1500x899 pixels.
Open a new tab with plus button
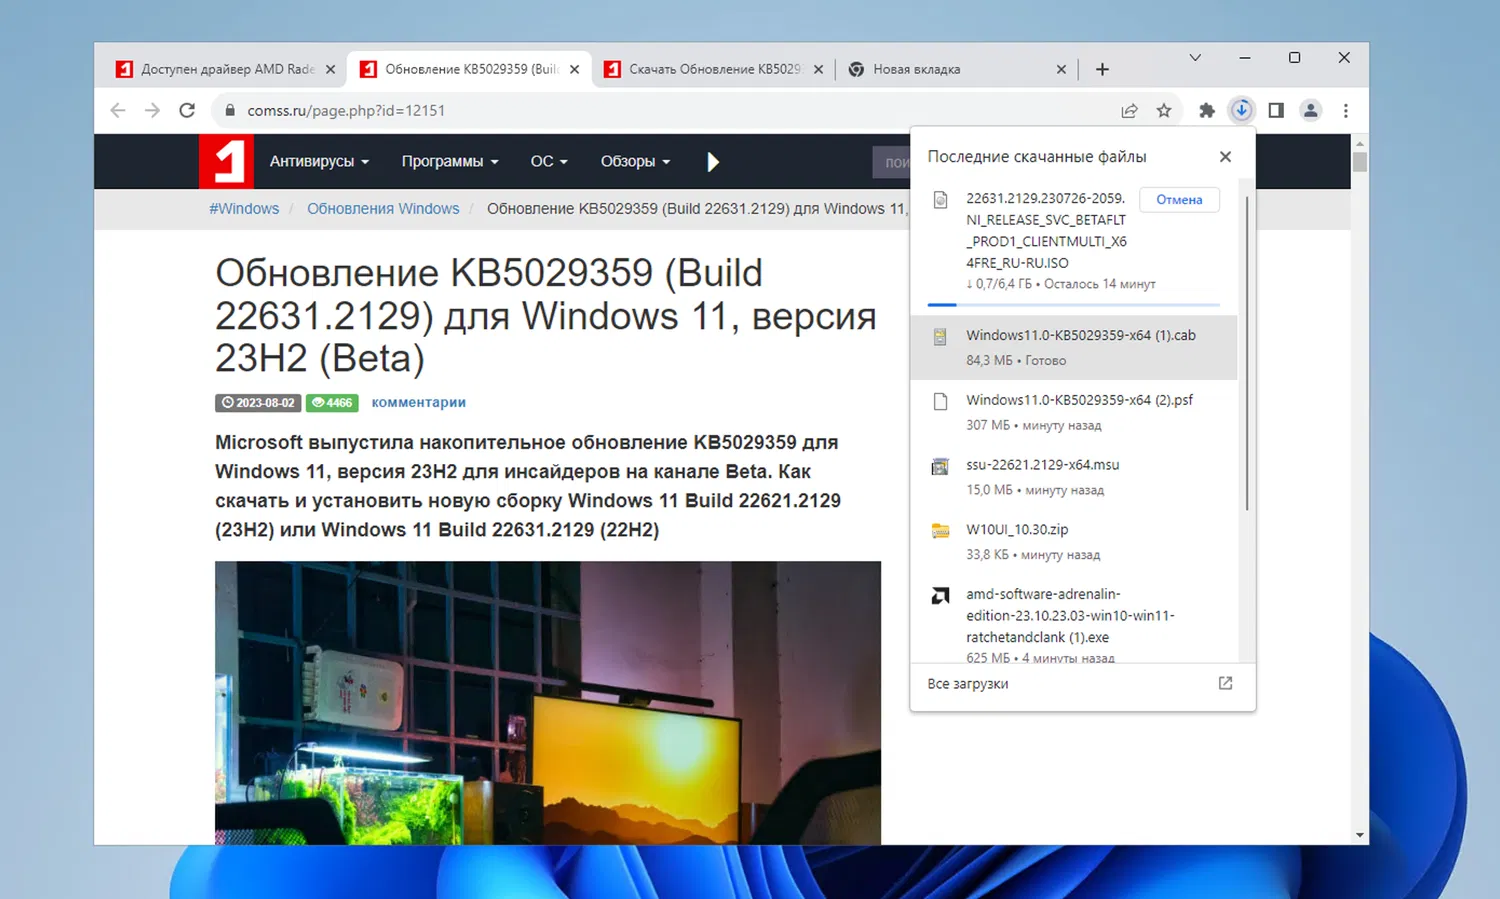[x=1102, y=69]
